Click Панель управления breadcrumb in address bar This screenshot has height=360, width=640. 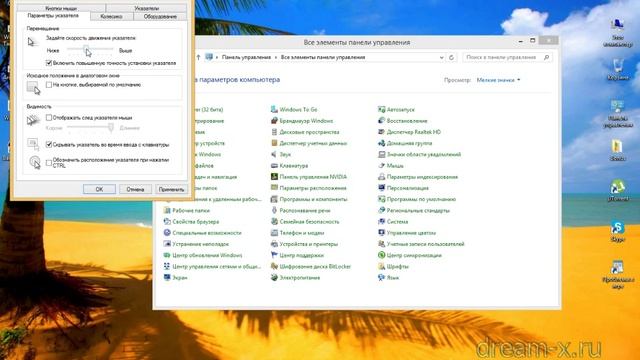click(246, 58)
